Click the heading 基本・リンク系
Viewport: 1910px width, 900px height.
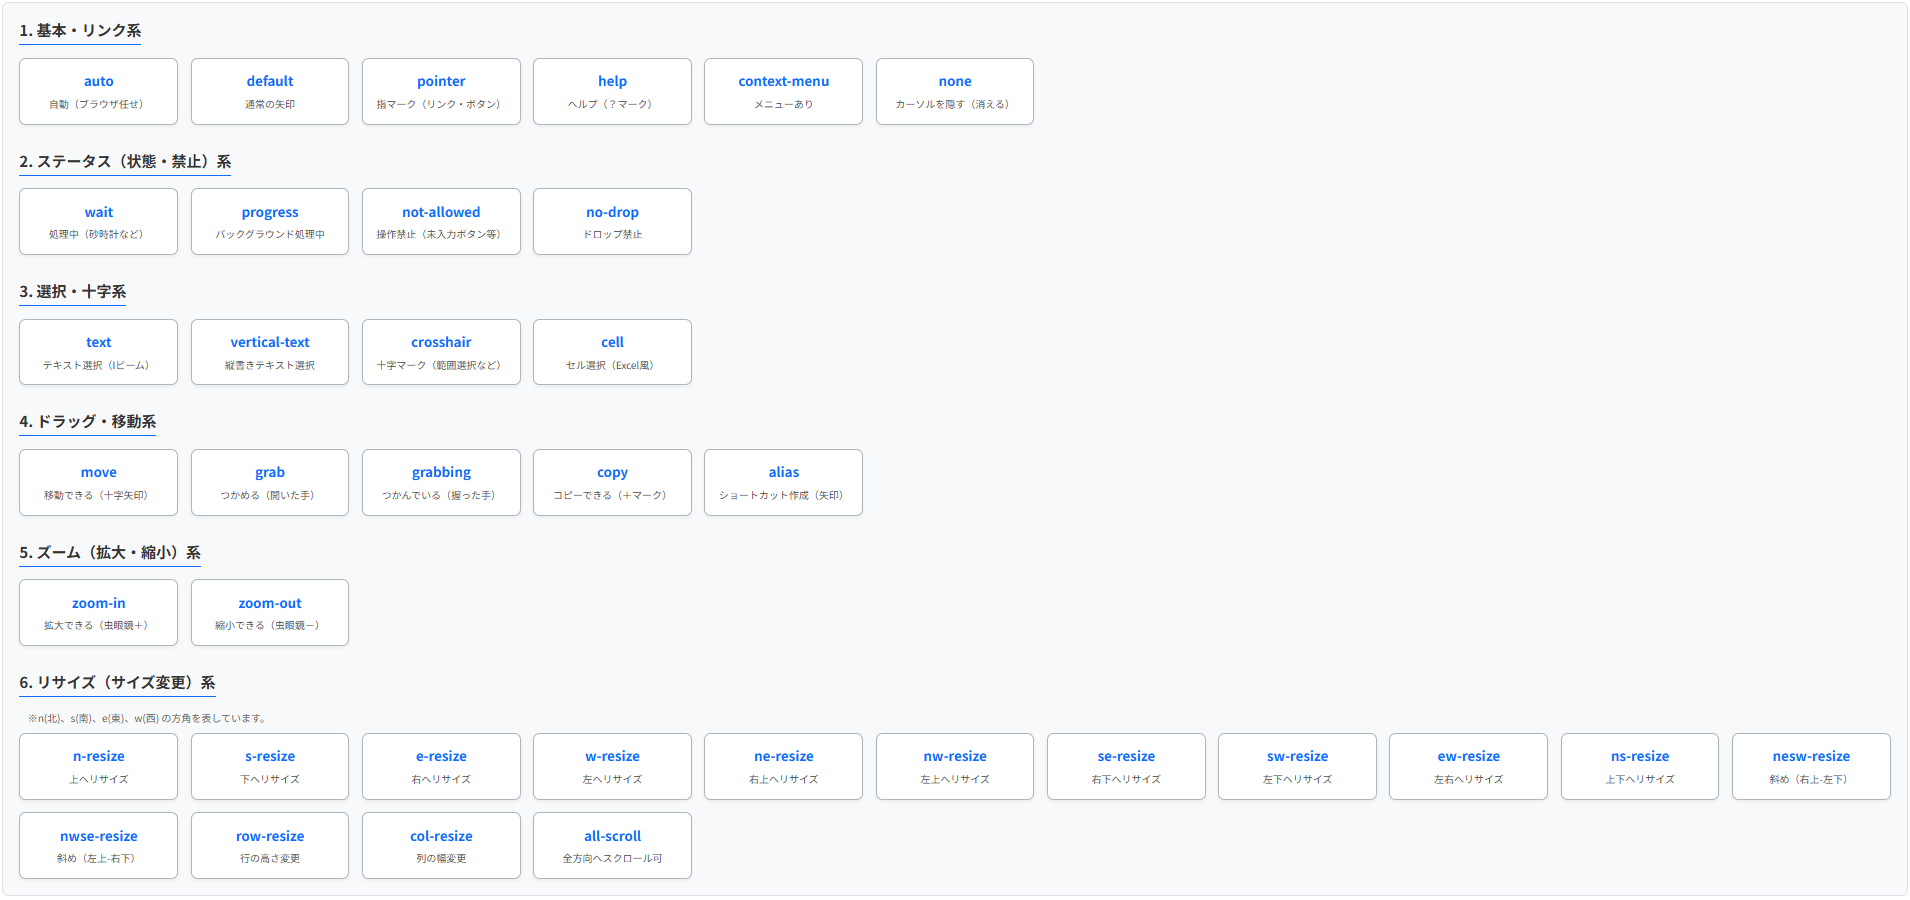[x=80, y=31]
